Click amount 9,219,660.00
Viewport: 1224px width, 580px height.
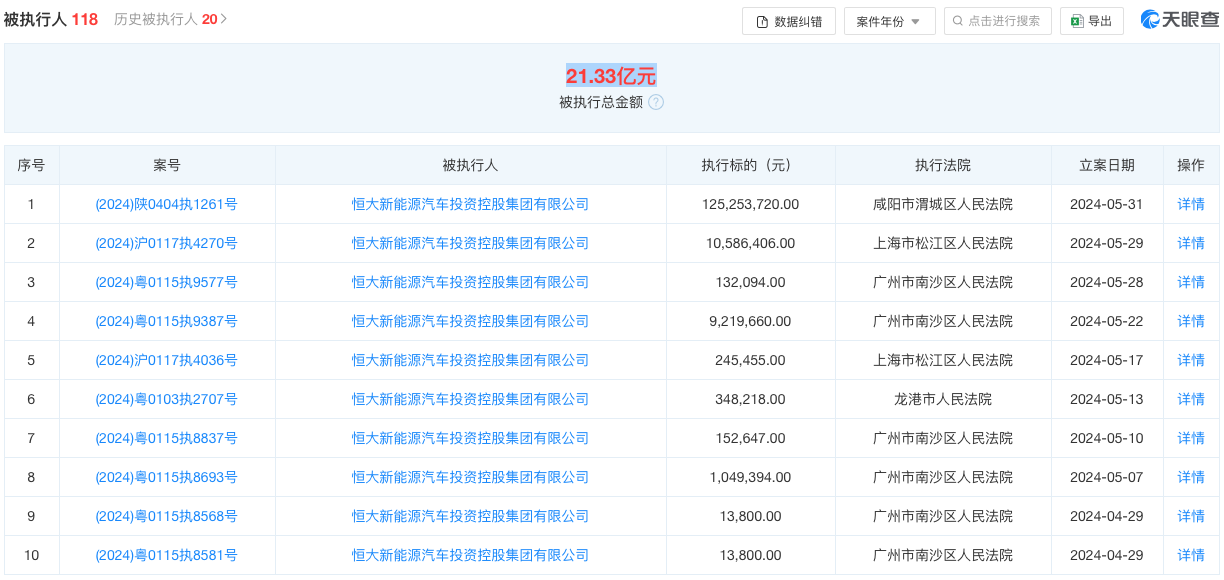click(x=750, y=321)
